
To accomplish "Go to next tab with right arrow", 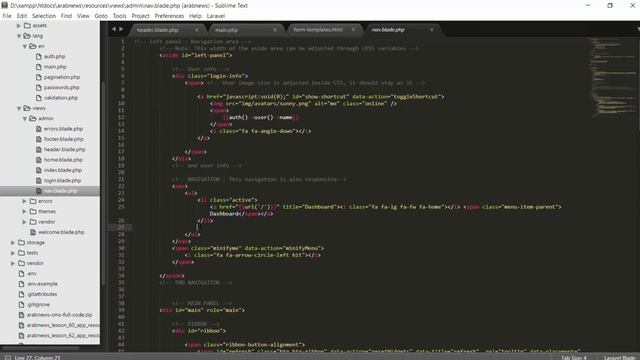I will point(121,29).
